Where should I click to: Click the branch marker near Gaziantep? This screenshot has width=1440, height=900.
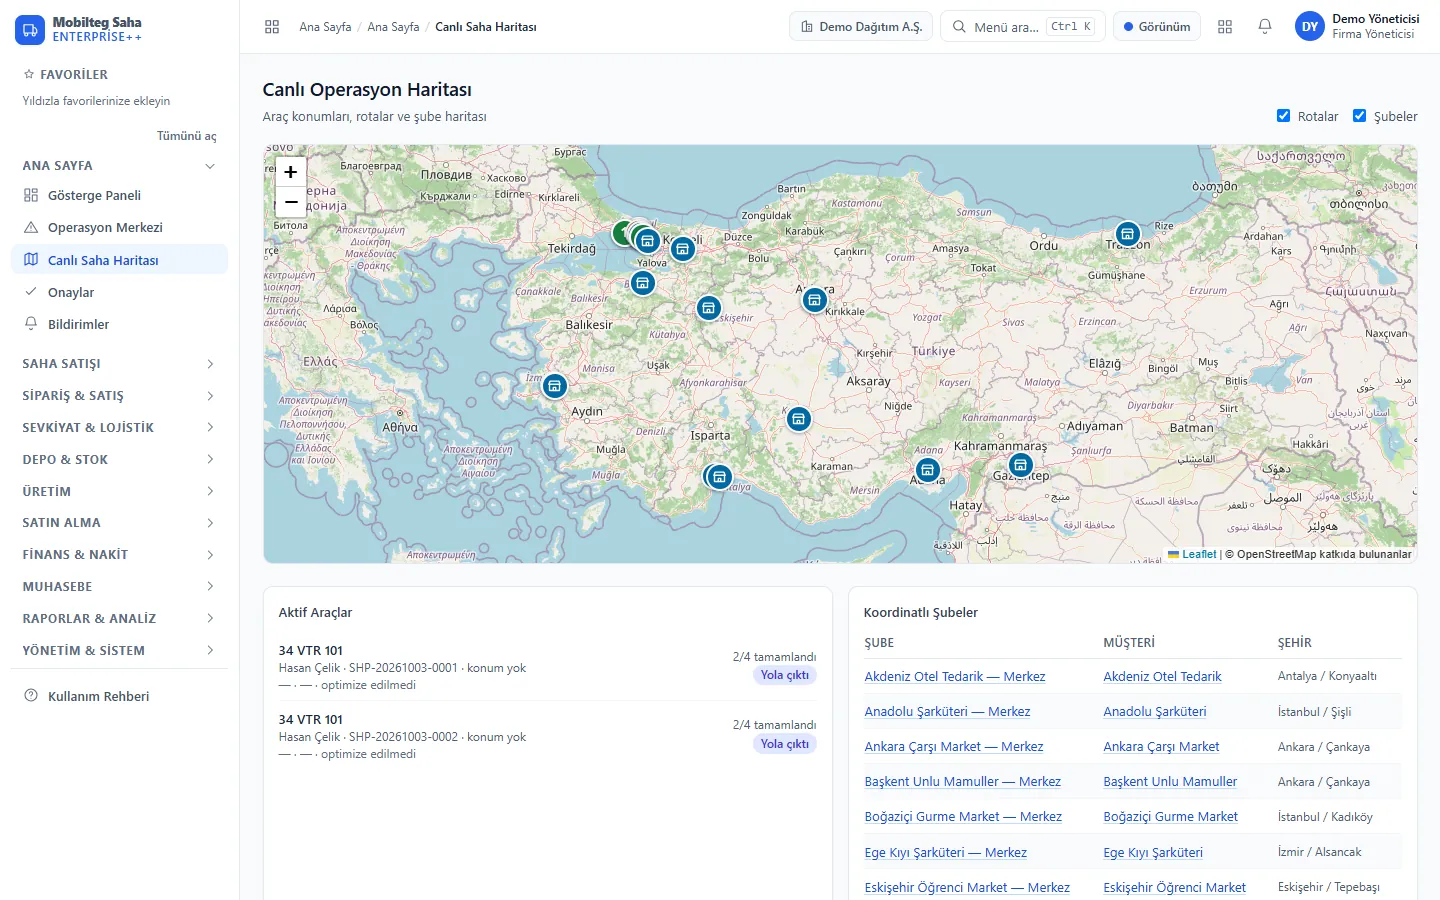tap(1020, 465)
